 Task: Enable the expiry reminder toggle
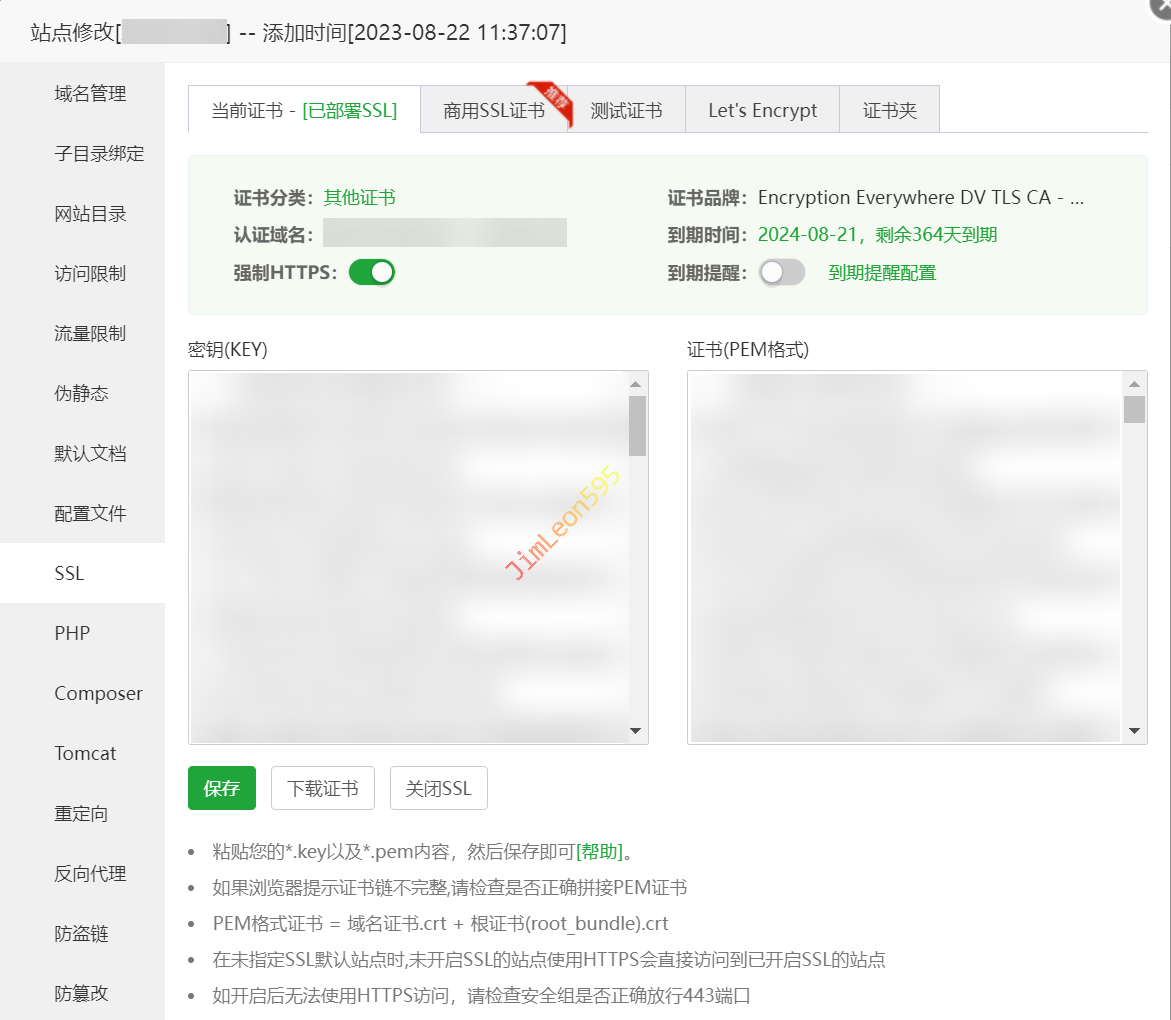(781, 272)
